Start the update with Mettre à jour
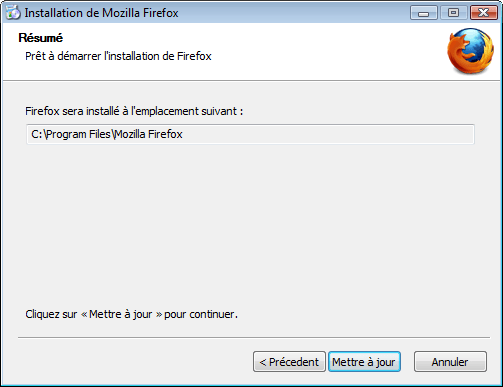 pos(364,362)
